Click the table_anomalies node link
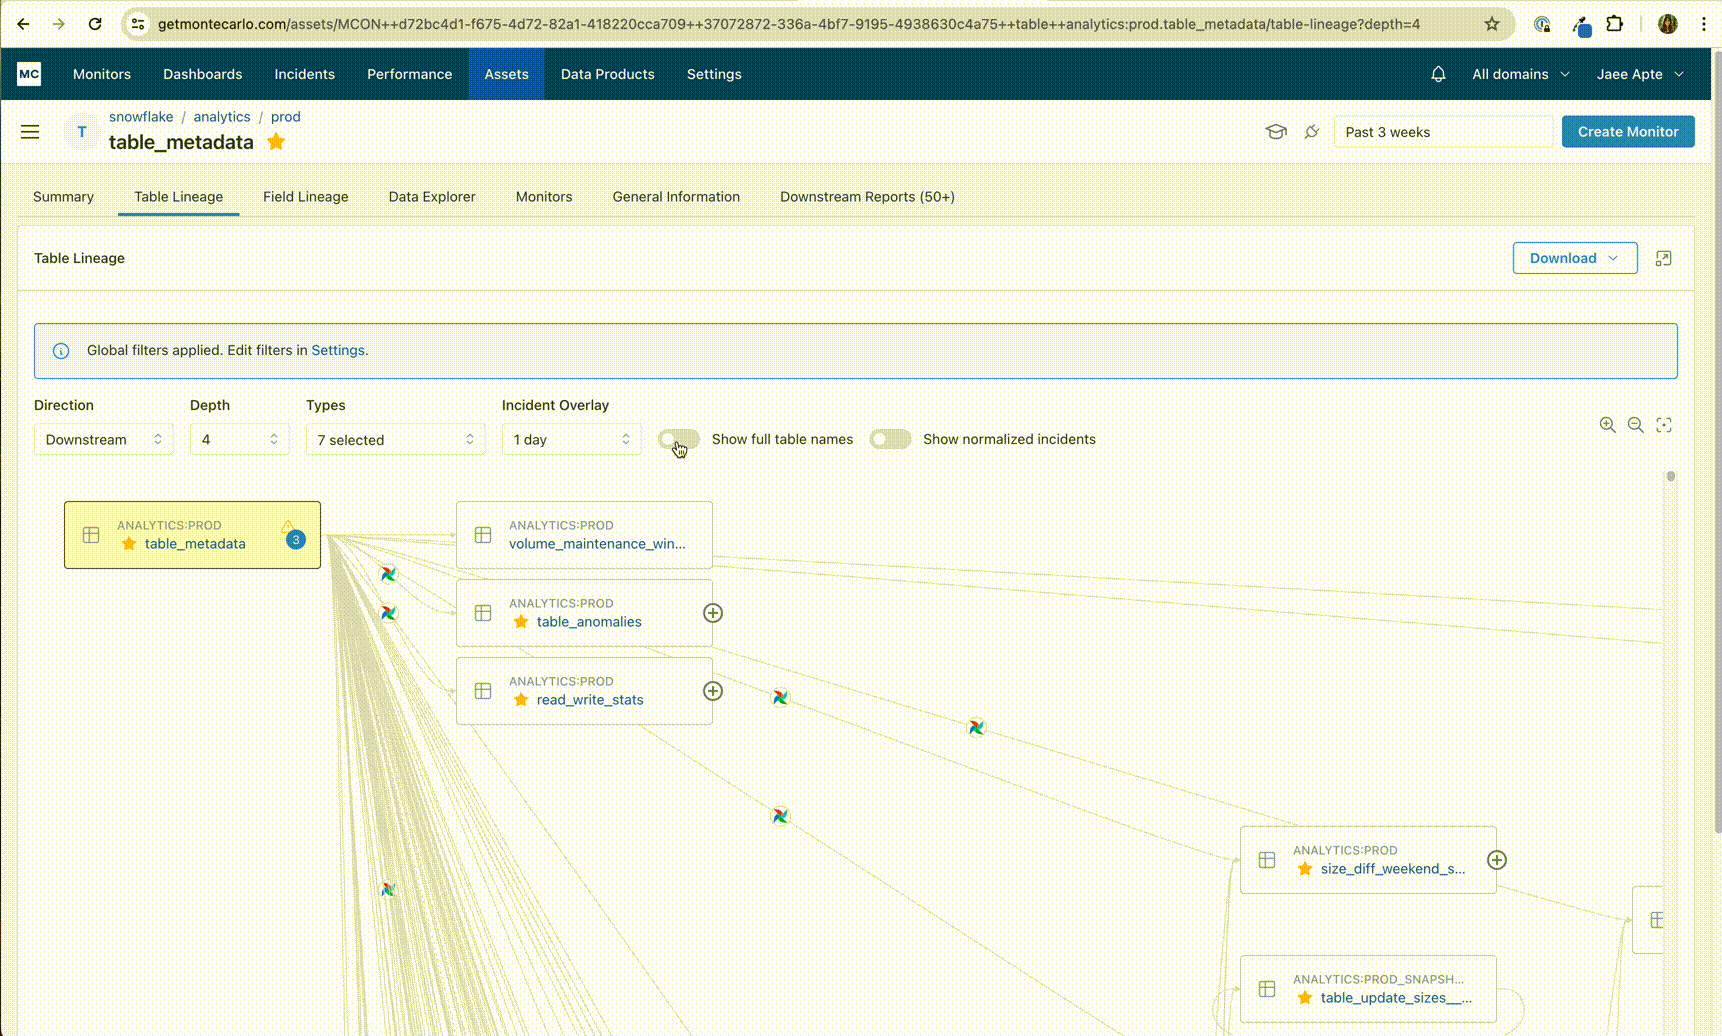Viewport: 1722px width, 1036px height. point(589,622)
